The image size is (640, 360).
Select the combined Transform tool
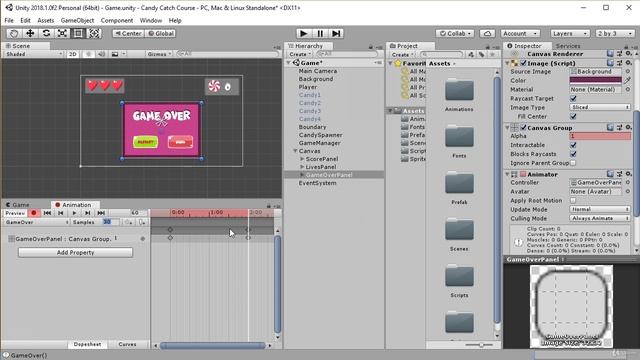coord(94,33)
